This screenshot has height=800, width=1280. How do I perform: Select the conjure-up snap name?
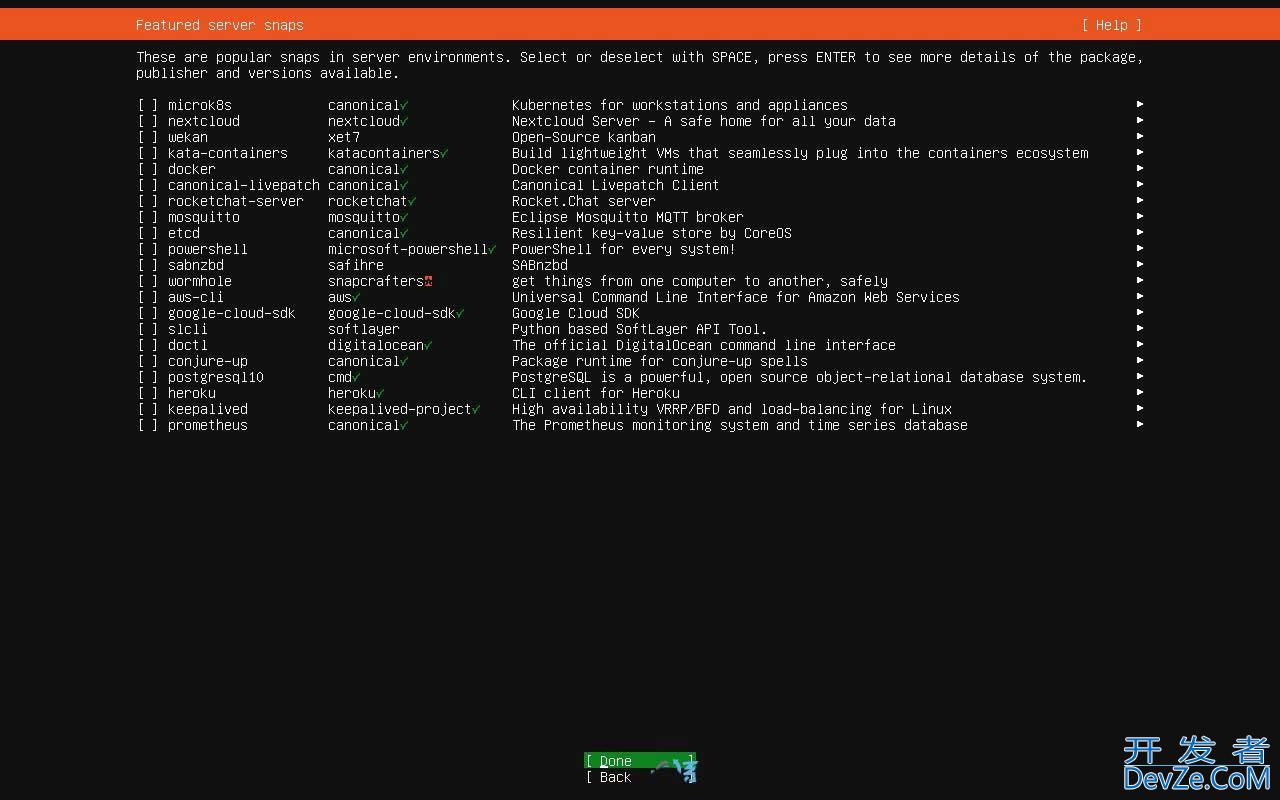(208, 361)
